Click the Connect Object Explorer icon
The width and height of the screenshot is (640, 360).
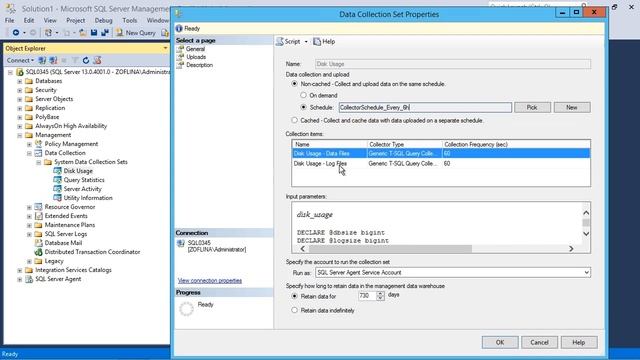click(42, 60)
